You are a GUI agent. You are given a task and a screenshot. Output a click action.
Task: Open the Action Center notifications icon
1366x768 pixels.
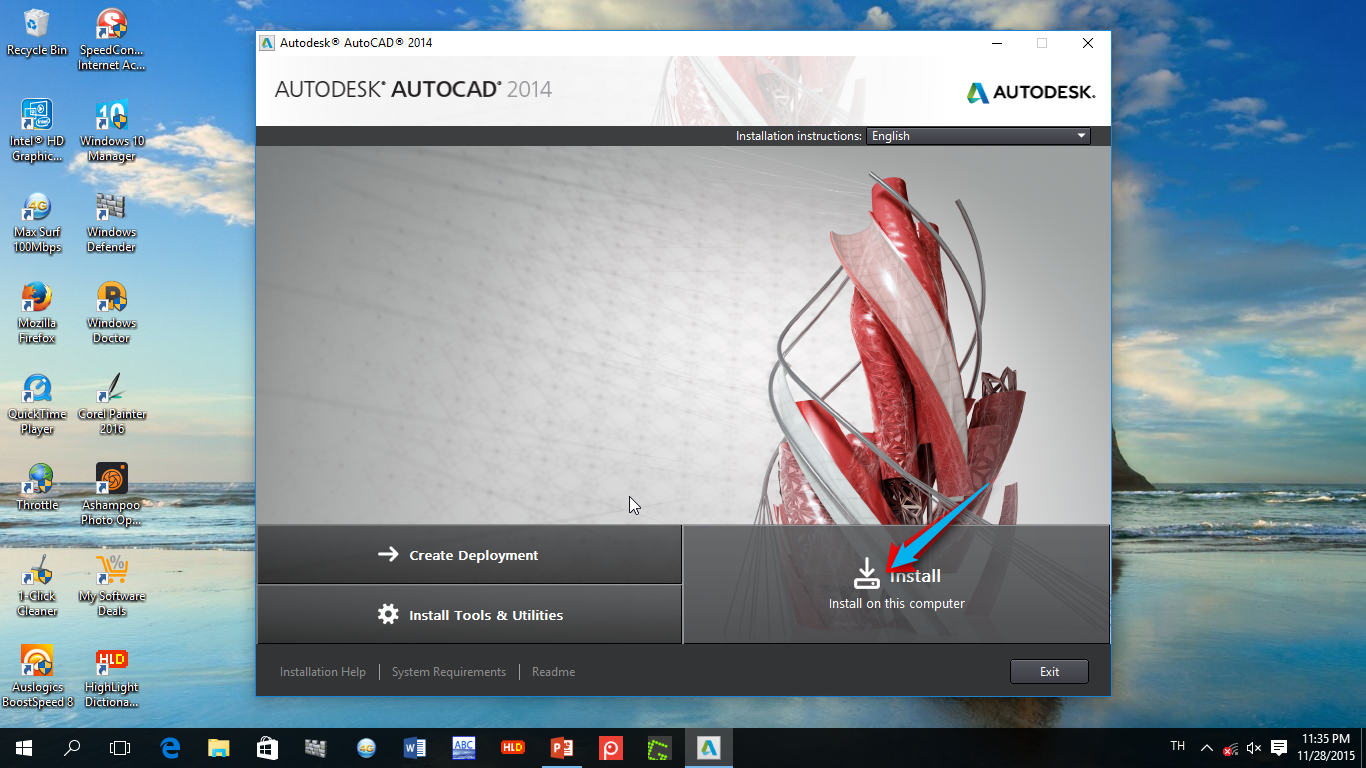pos(1279,748)
